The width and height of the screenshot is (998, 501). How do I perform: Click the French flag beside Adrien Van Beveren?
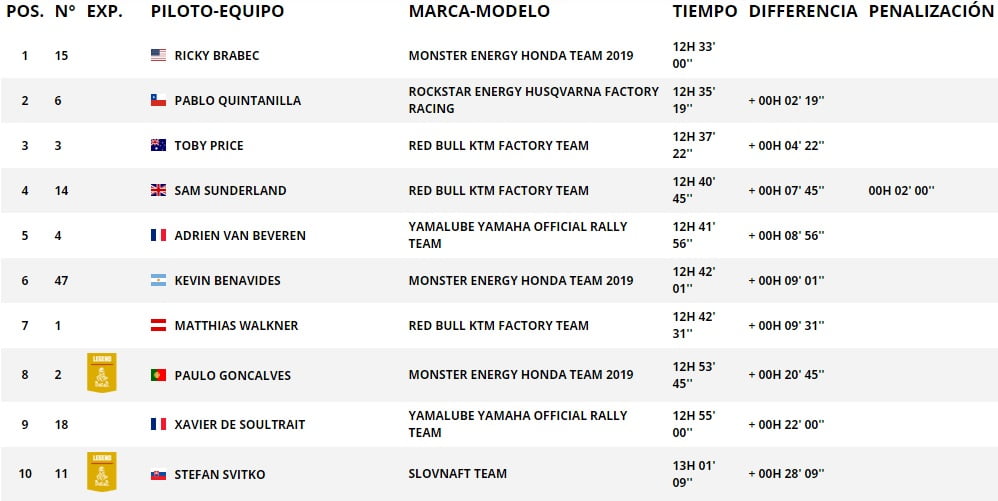pyautogui.click(x=158, y=236)
